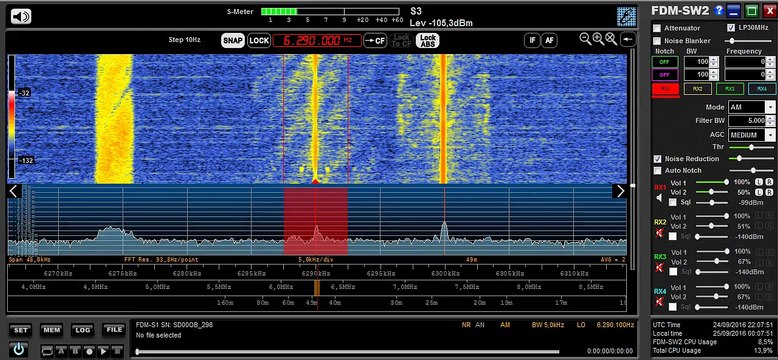Viewport: 778px width, 360px height.
Task: Select the RX1 receiver tab
Action: pos(665,89)
